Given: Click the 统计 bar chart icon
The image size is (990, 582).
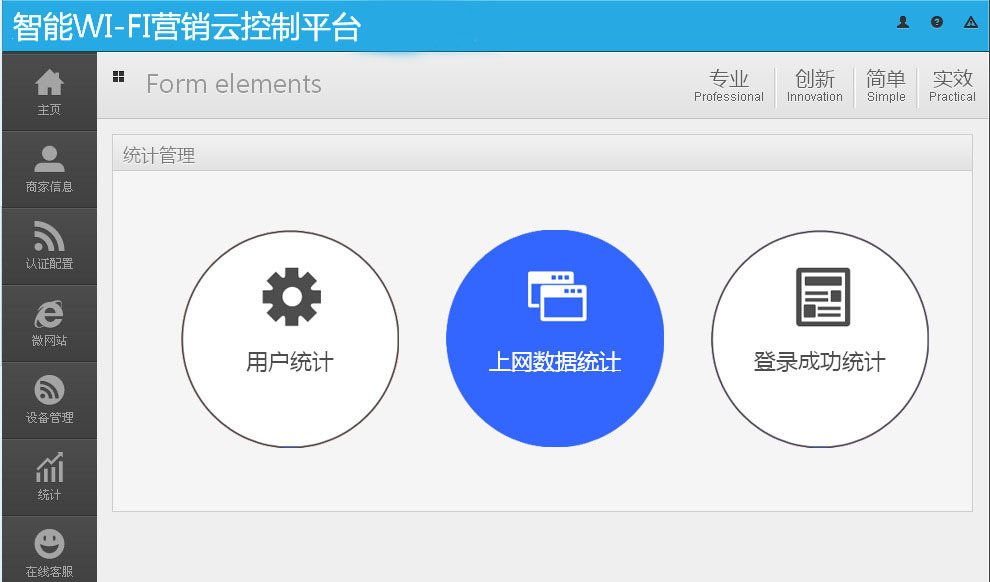Looking at the screenshot, I should point(49,468).
